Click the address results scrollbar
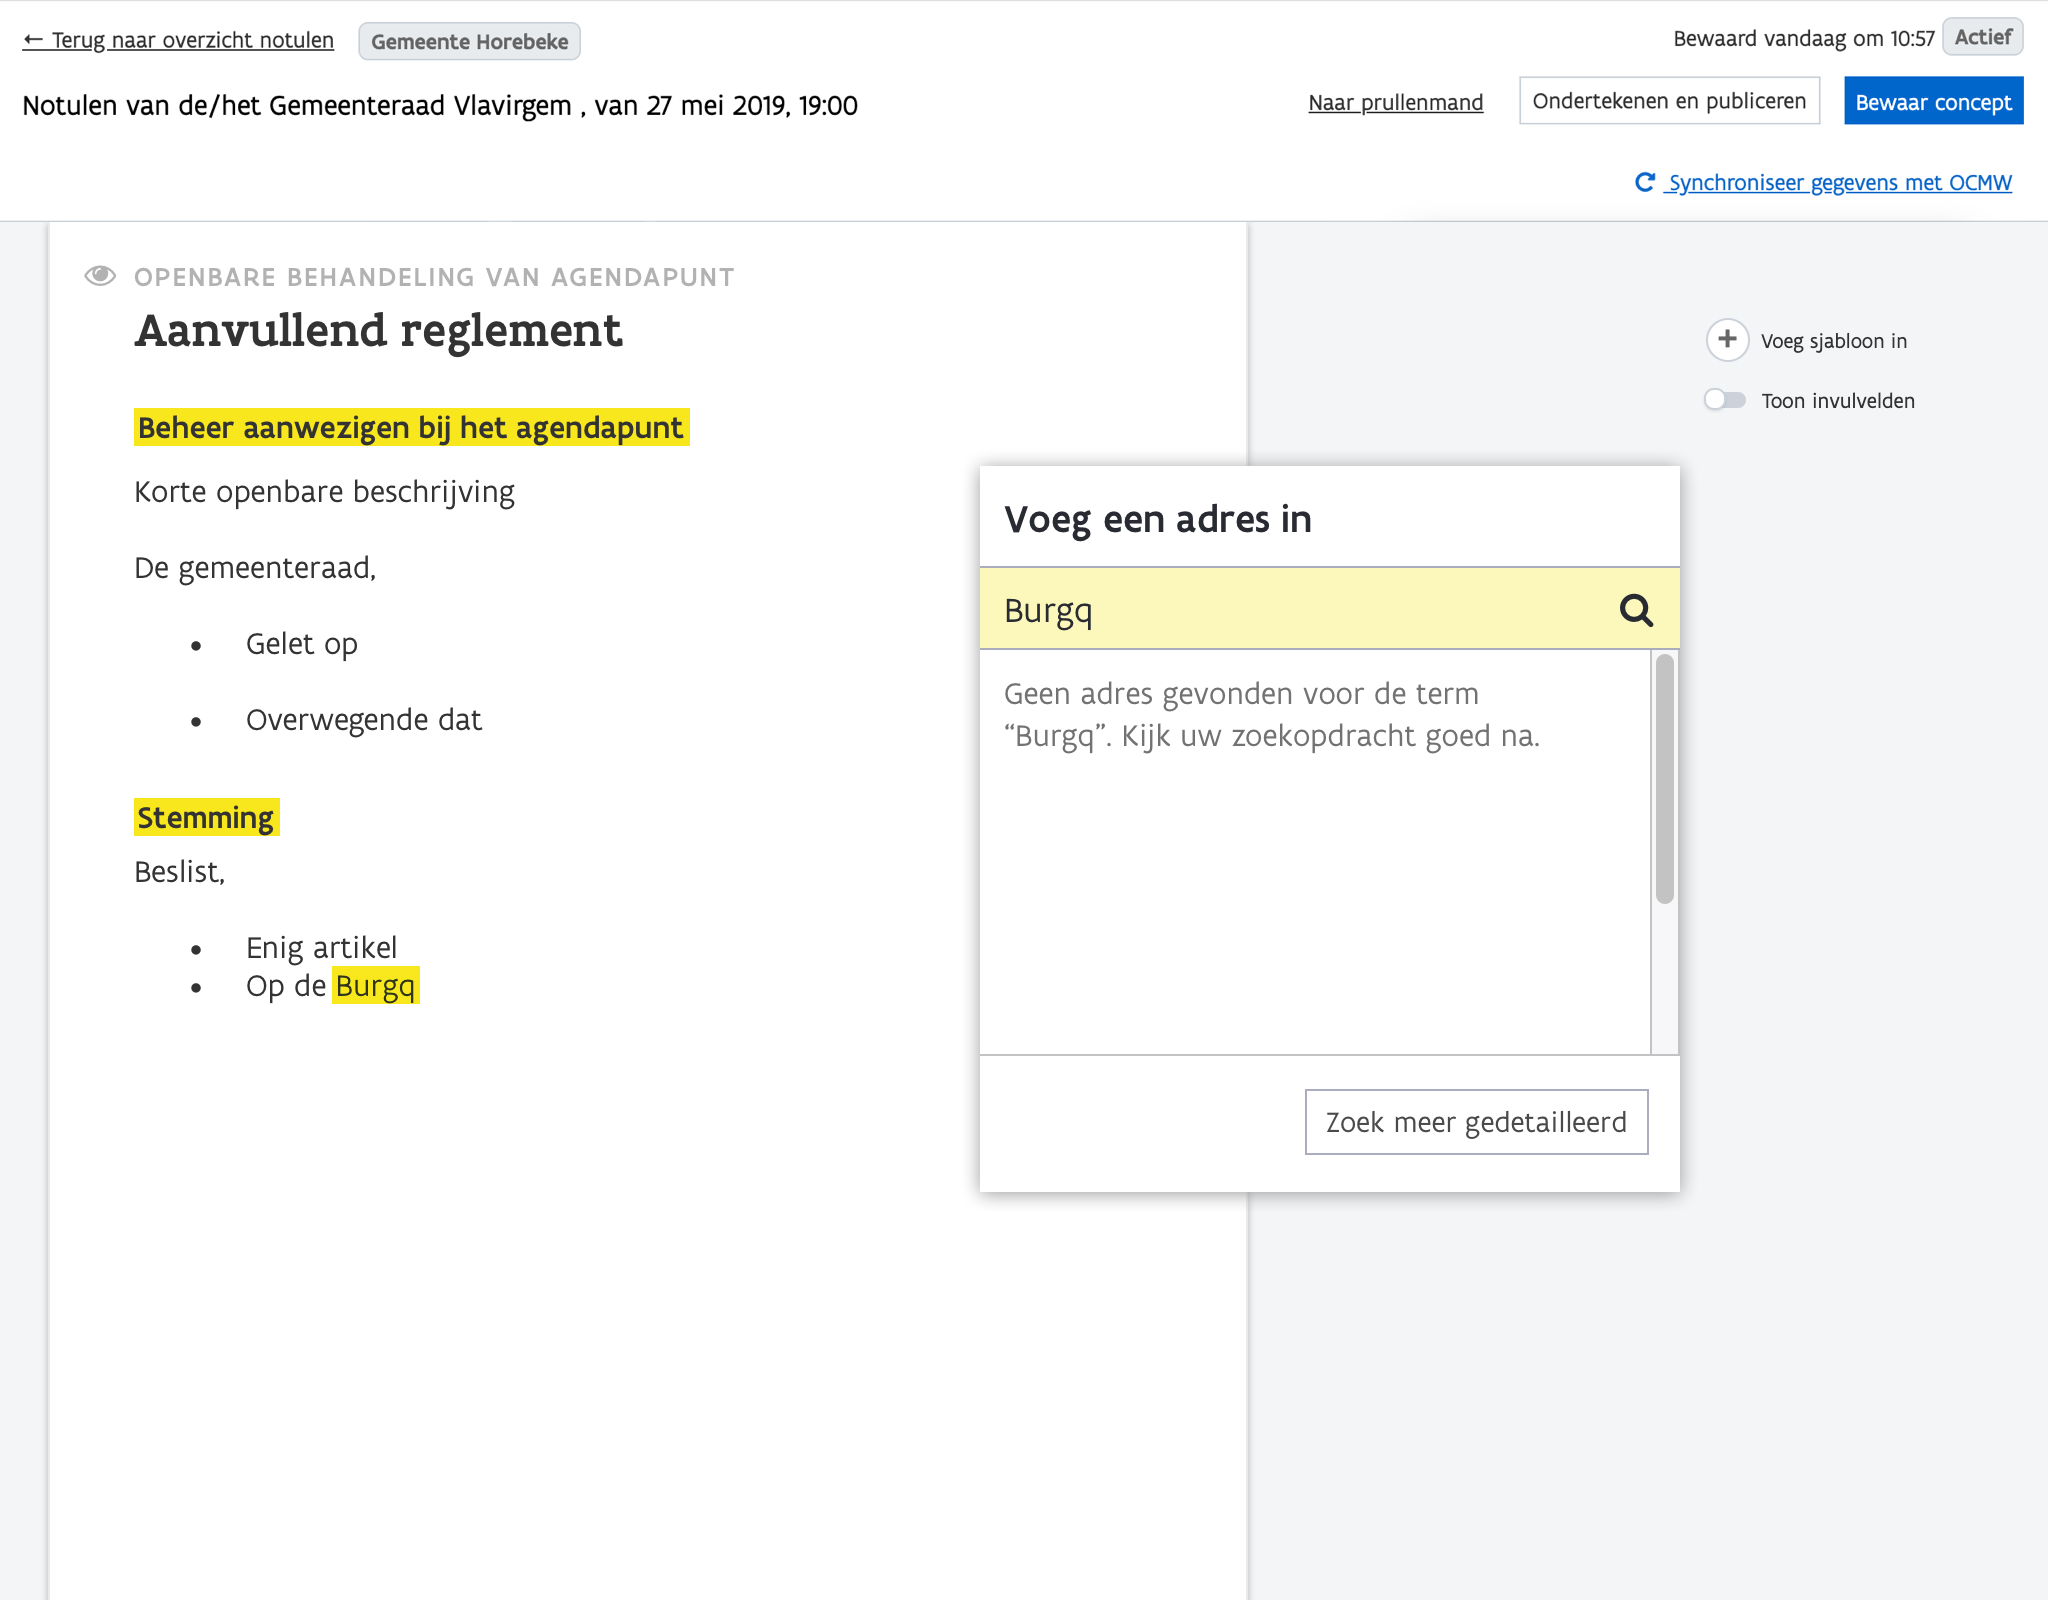Screen dimensions: 2048x1600 pos(1664,780)
